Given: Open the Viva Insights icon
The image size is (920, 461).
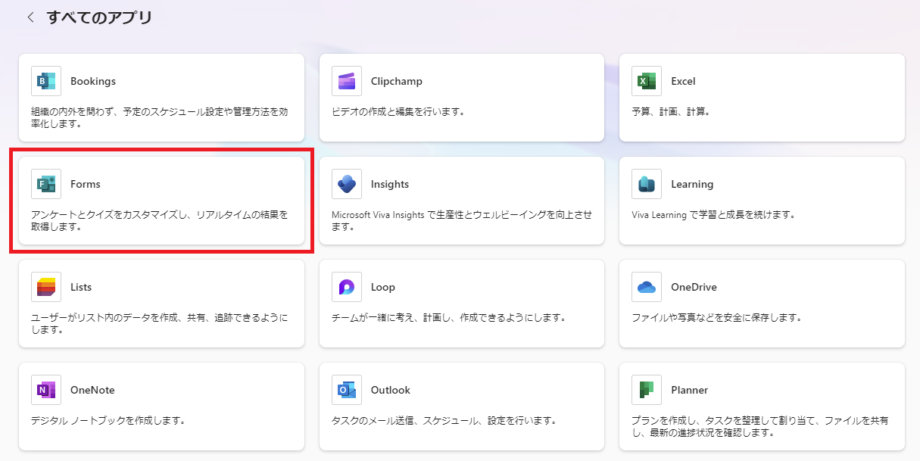Looking at the screenshot, I should pyautogui.click(x=346, y=184).
